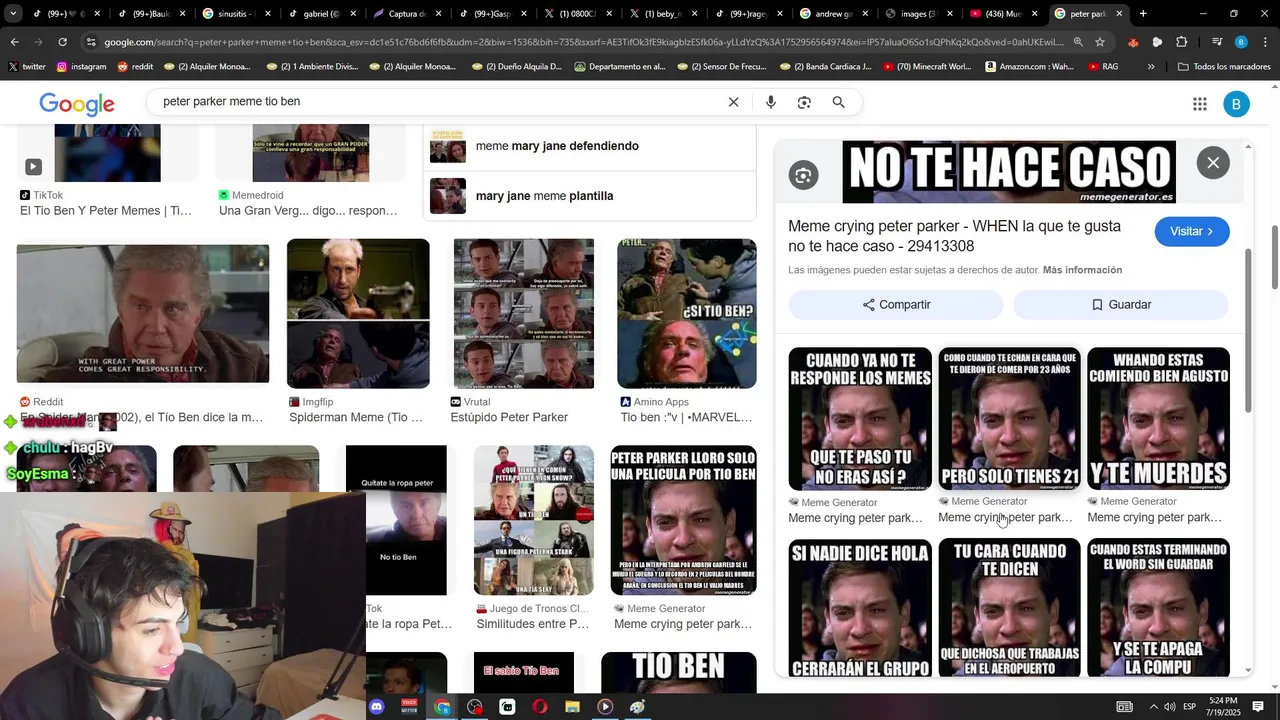1280x720 pixels.
Task: Open related meme Tu cara cuando te dicen
Action: (1009, 608)
